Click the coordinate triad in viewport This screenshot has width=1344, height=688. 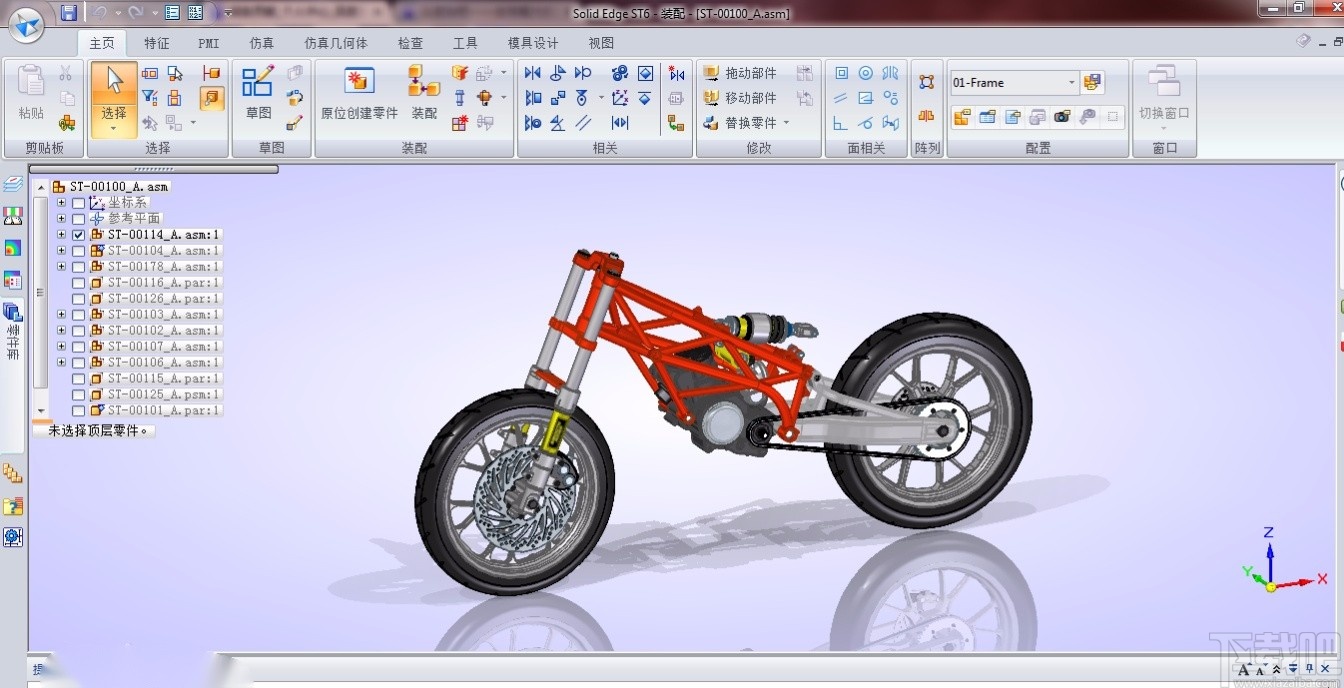pos(1282,560)
